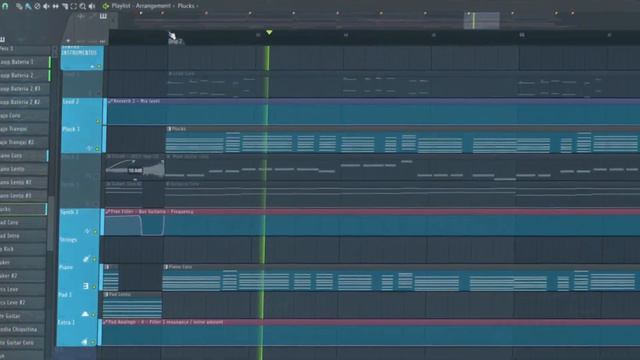Screen dimensions: 640x360
Task: Mute the Pad 1 track
Action: [93, 315]
